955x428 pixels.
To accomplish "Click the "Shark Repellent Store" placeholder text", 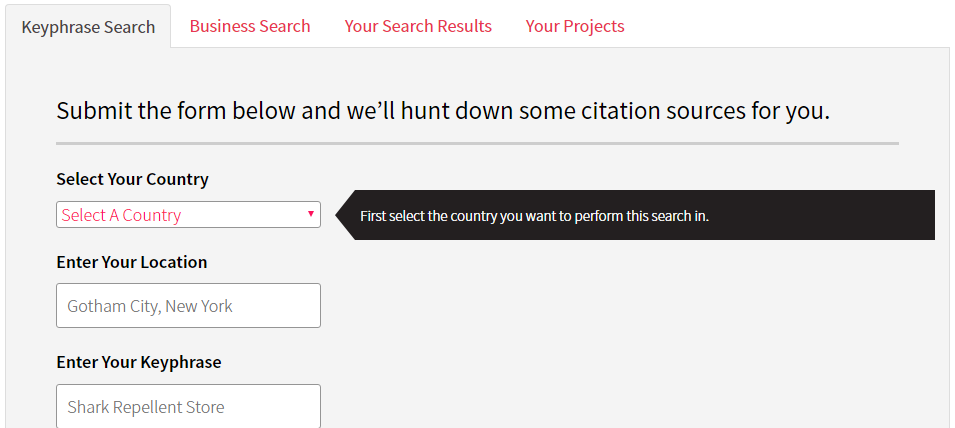I will coord(145,407).
